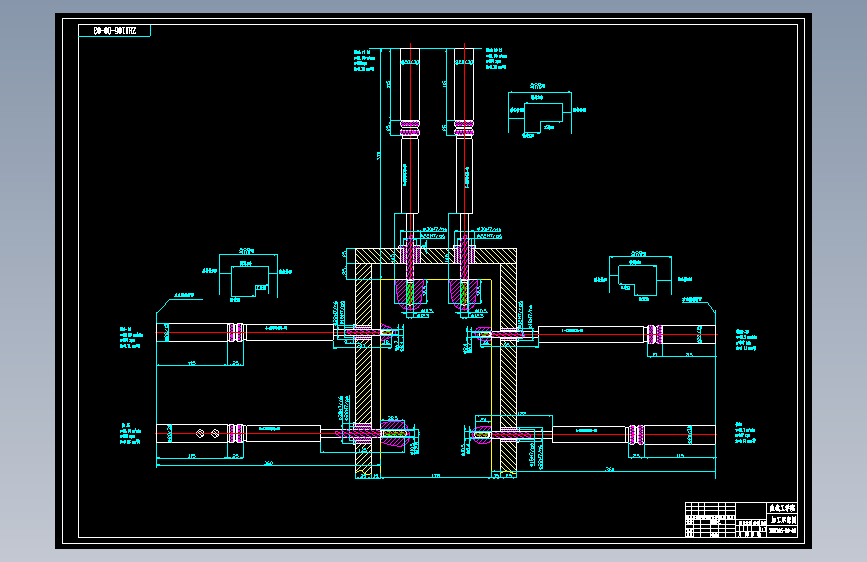Click the drawing number cell in the bottom-right title block

(x=782, y=531)
